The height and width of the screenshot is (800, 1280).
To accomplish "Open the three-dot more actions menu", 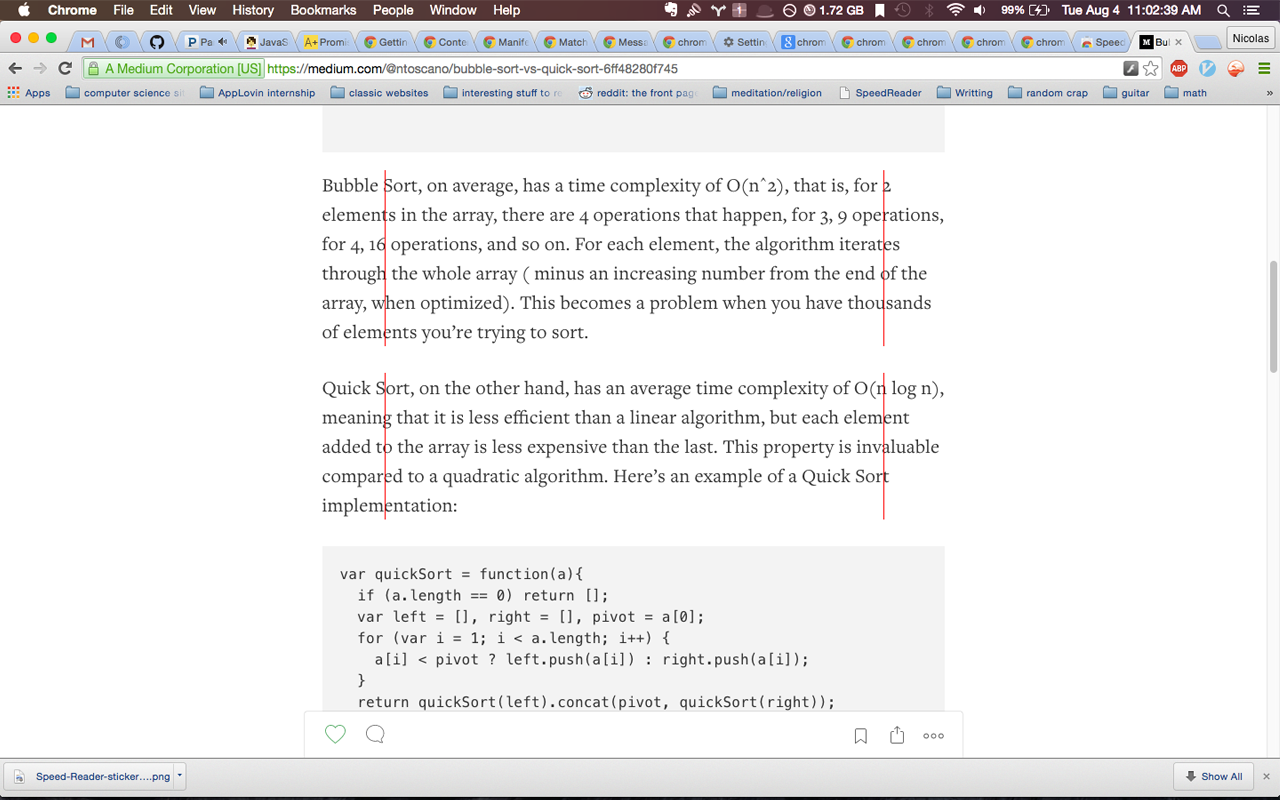I will 933,735.
